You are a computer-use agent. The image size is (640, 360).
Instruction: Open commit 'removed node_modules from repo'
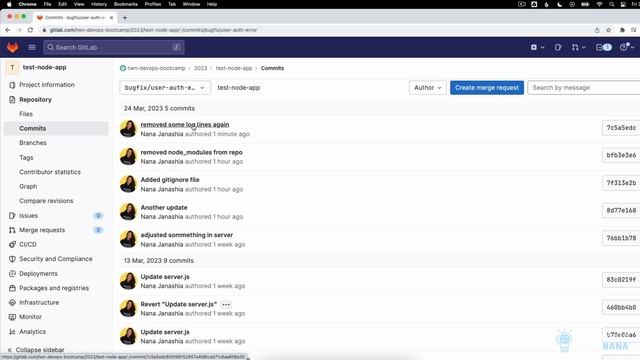click(191, 152)
